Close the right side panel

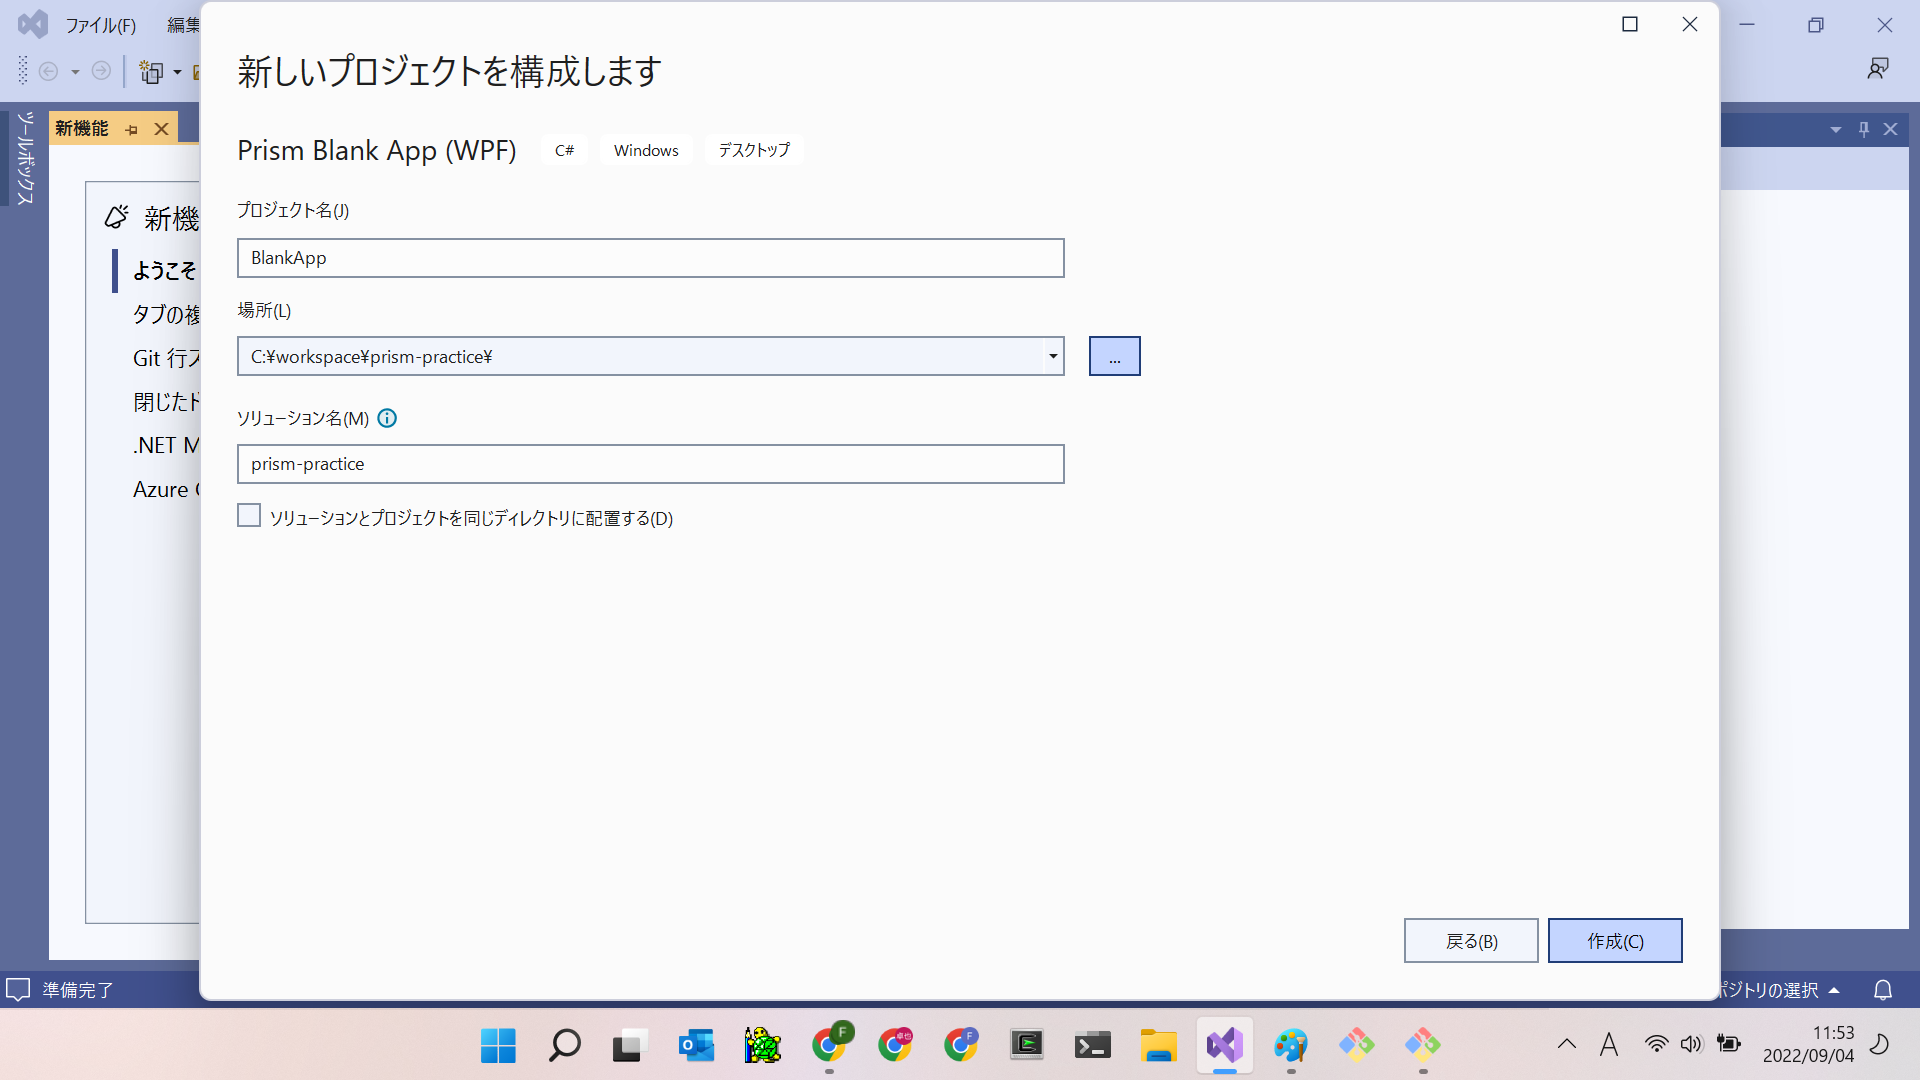[1890, 129]
